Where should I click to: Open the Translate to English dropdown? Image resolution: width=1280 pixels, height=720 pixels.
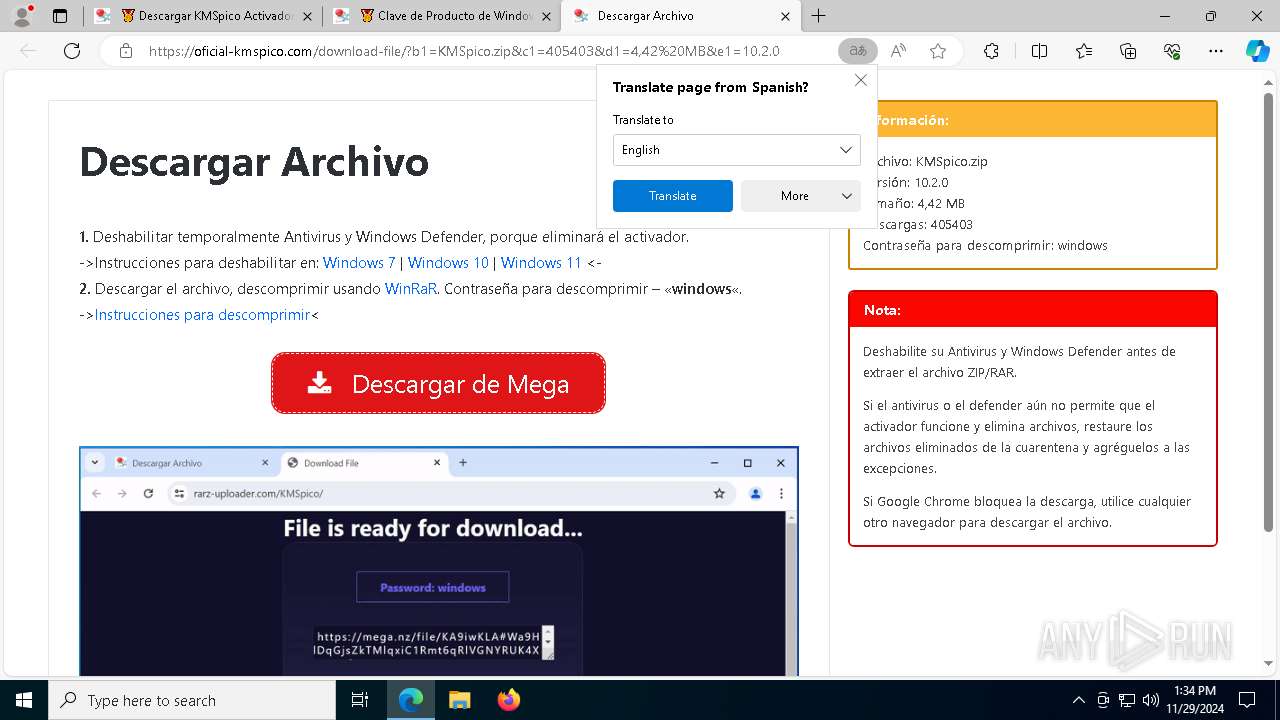[x=737, y=150]
